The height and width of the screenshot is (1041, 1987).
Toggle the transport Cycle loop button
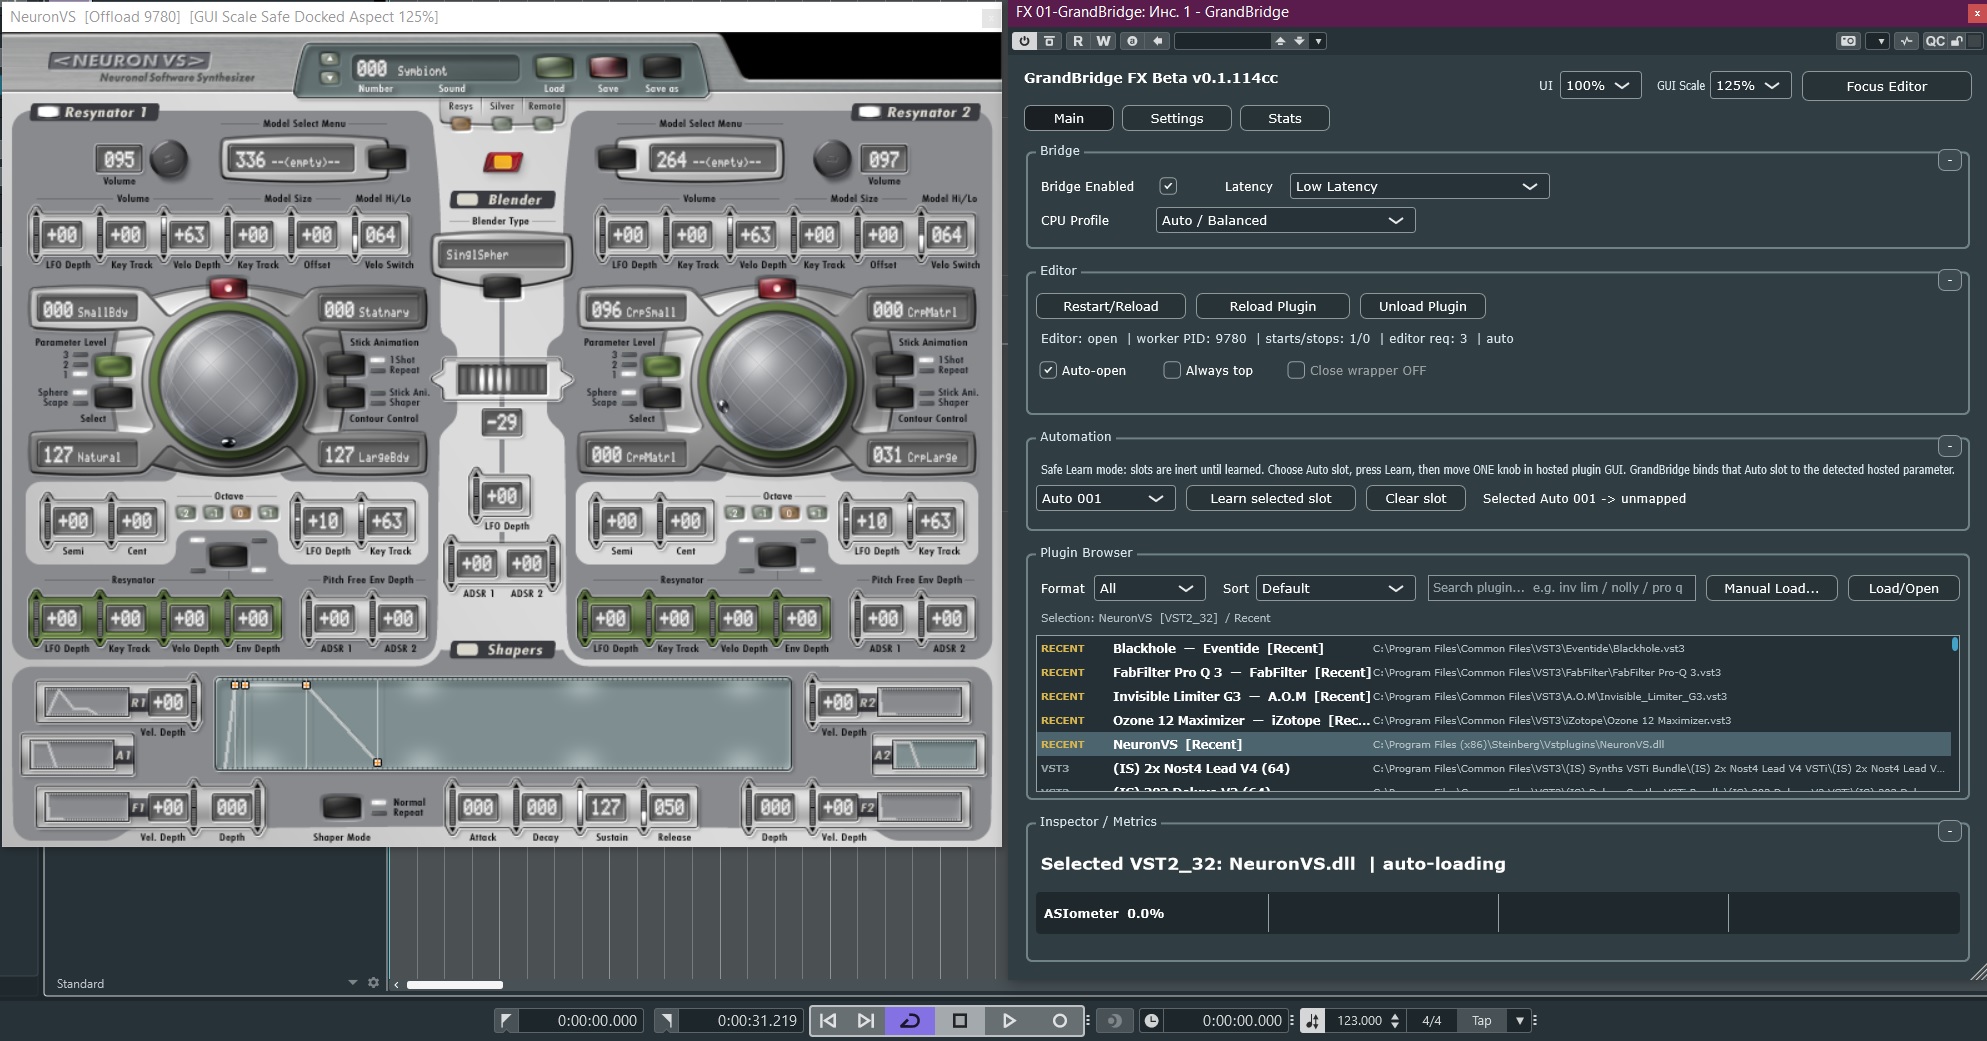910,1020
